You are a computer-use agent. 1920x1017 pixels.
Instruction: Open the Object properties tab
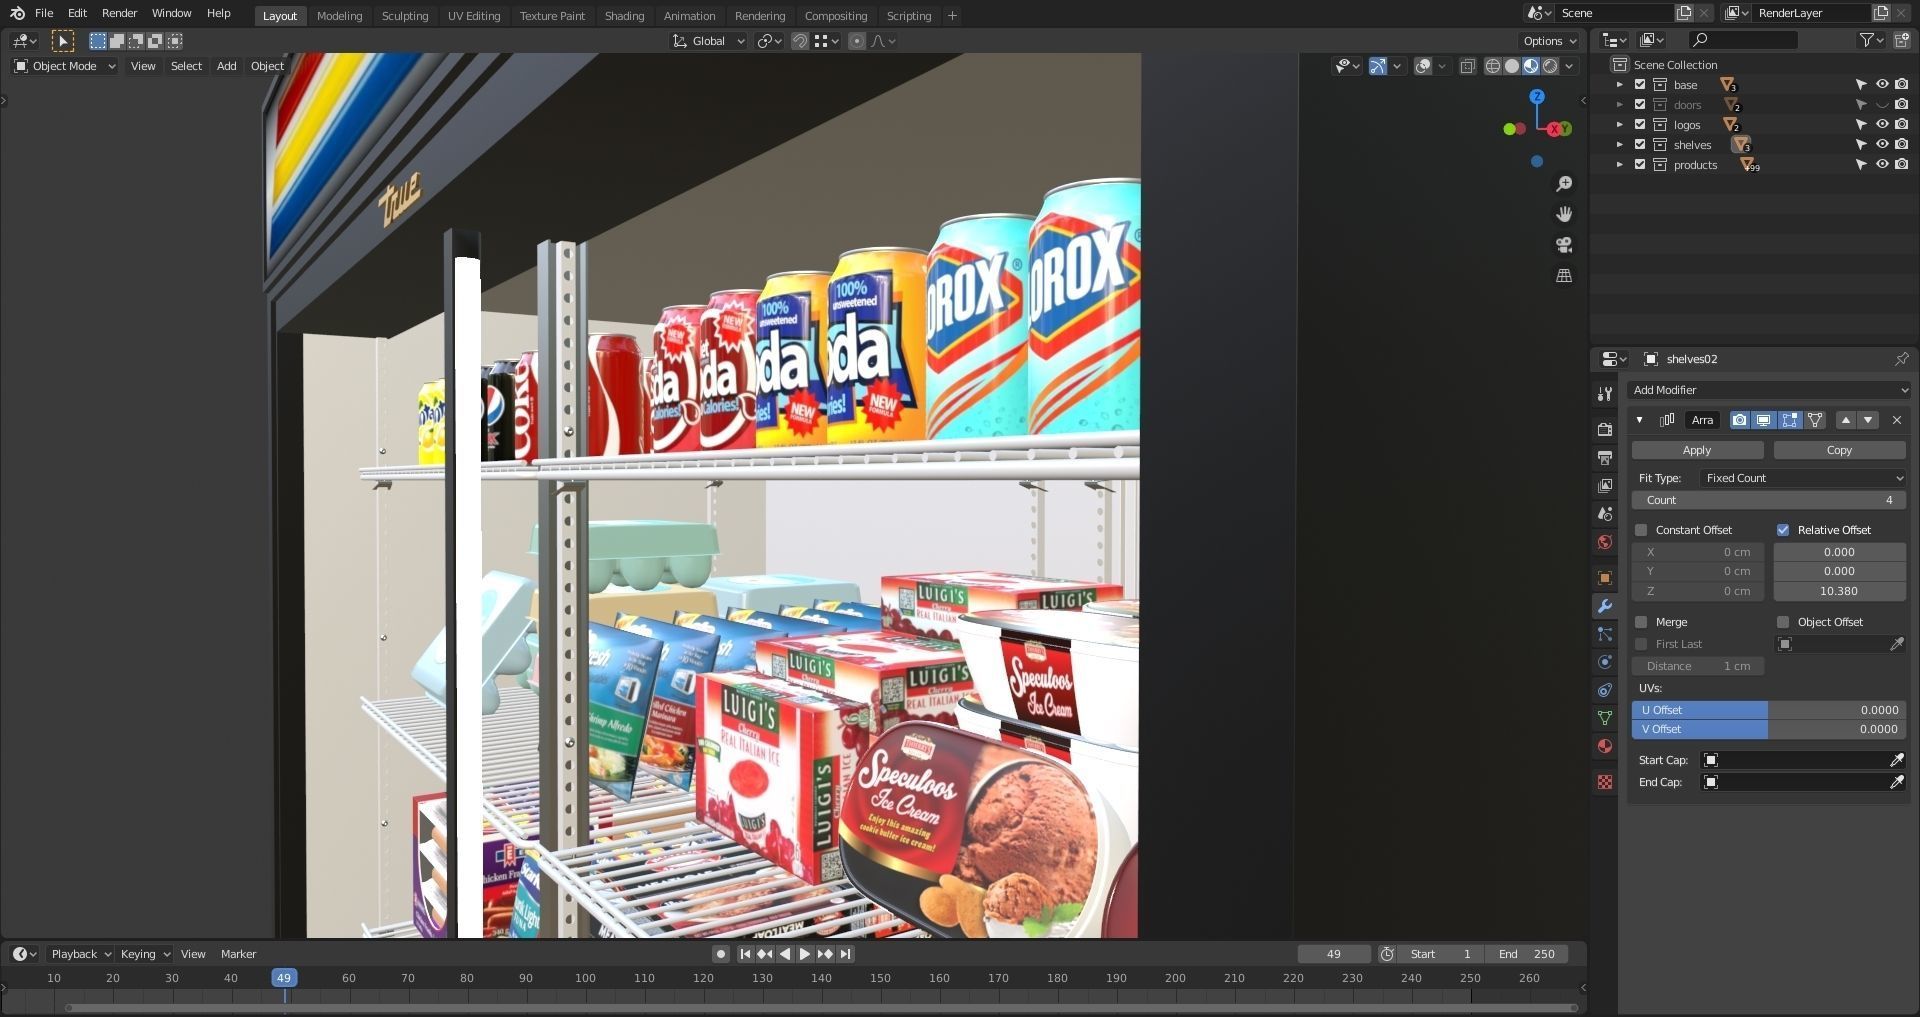[x=1605, y=578]
